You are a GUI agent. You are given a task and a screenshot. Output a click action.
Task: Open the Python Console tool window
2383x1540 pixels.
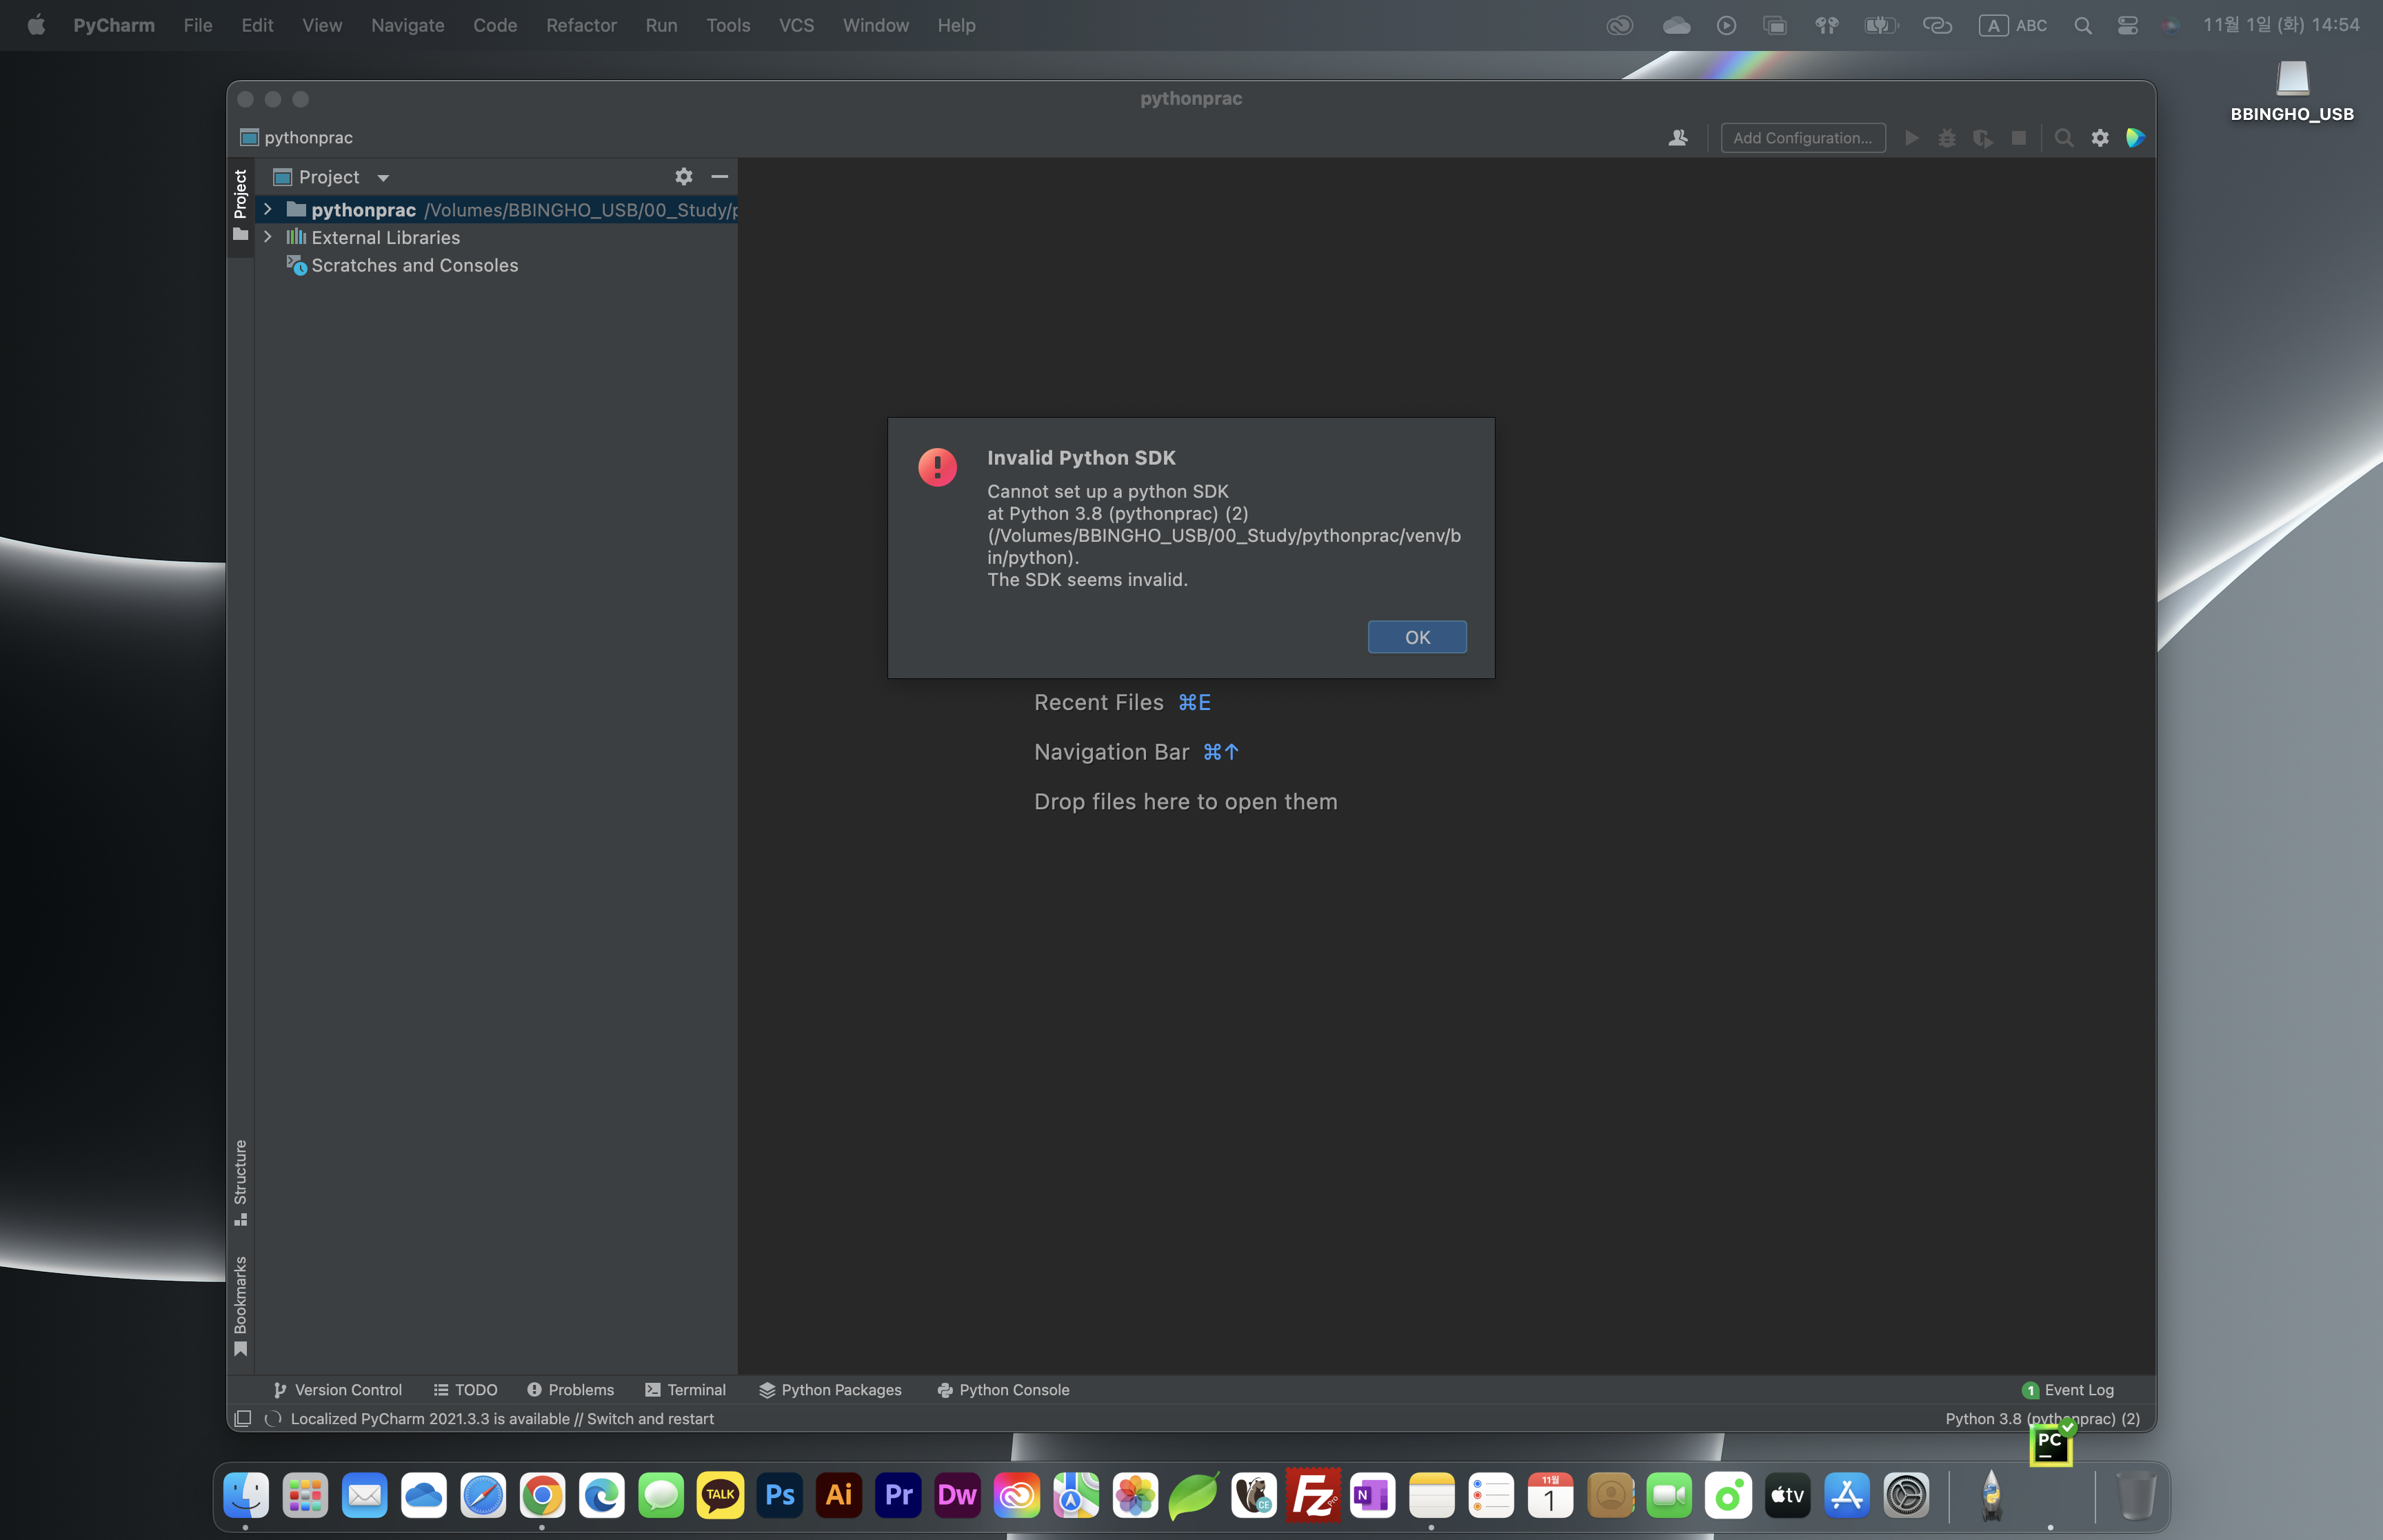tap(1004, 1390)
